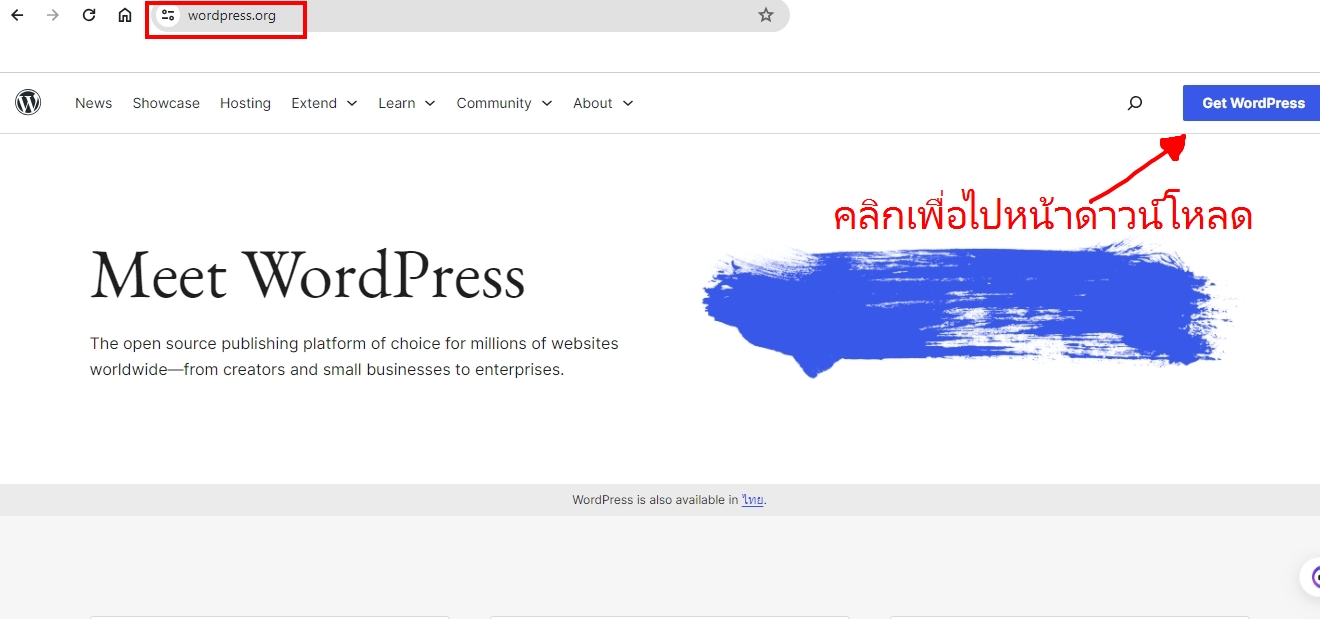The width and height of the screenshot is (1320, 619).
Task: Open the site search magnifier icon
Action: (1135, 103)
